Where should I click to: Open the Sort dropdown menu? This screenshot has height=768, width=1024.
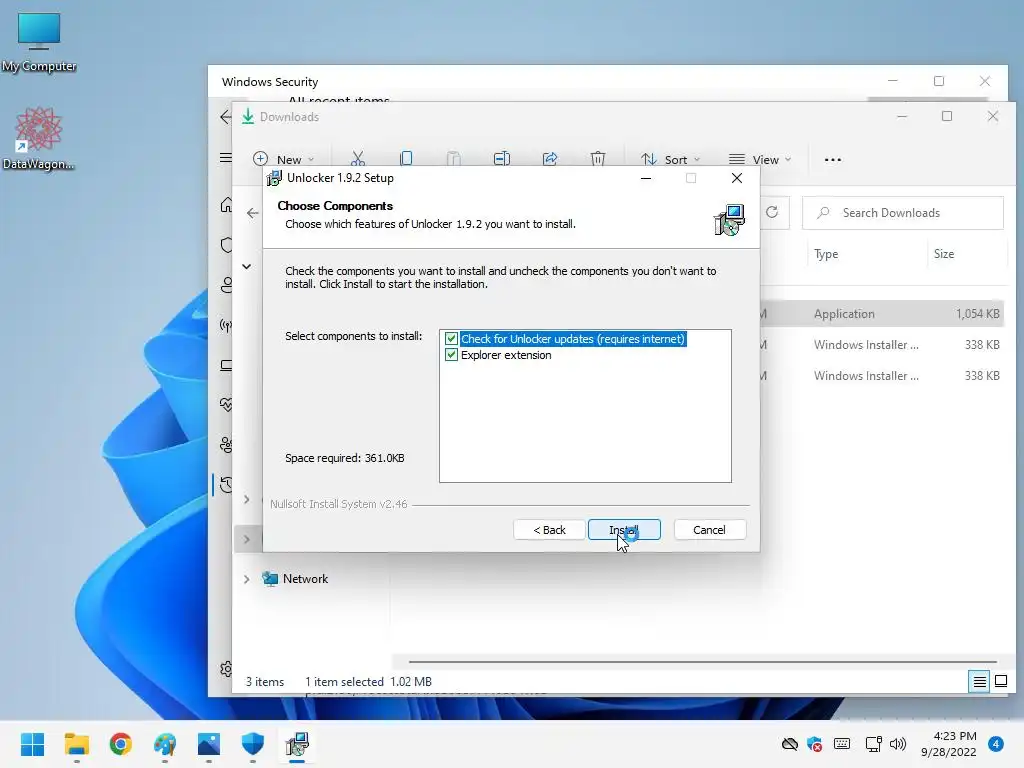[x=670, y=159]
